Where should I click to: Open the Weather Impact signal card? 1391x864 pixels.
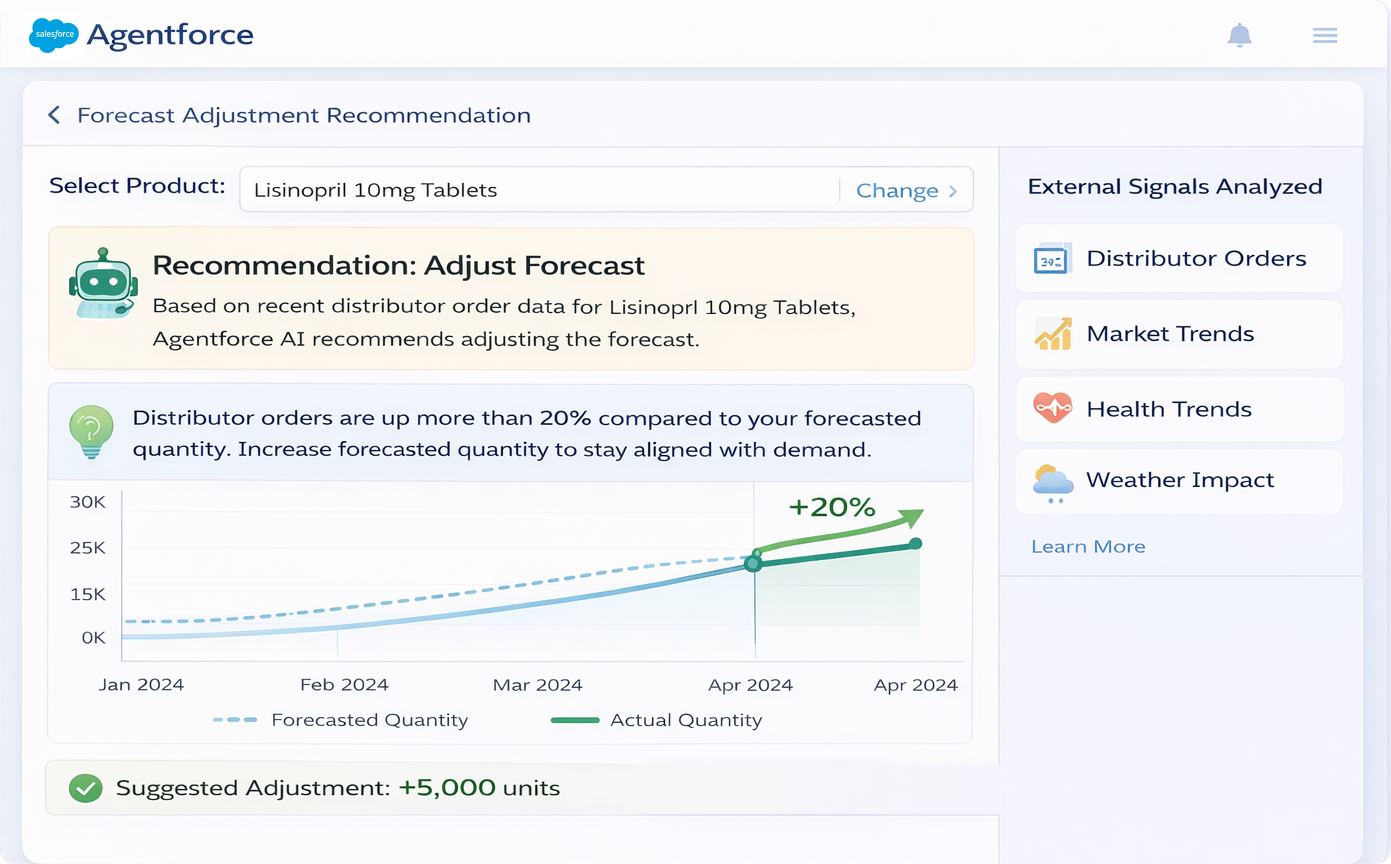(x=1179, y=481)
